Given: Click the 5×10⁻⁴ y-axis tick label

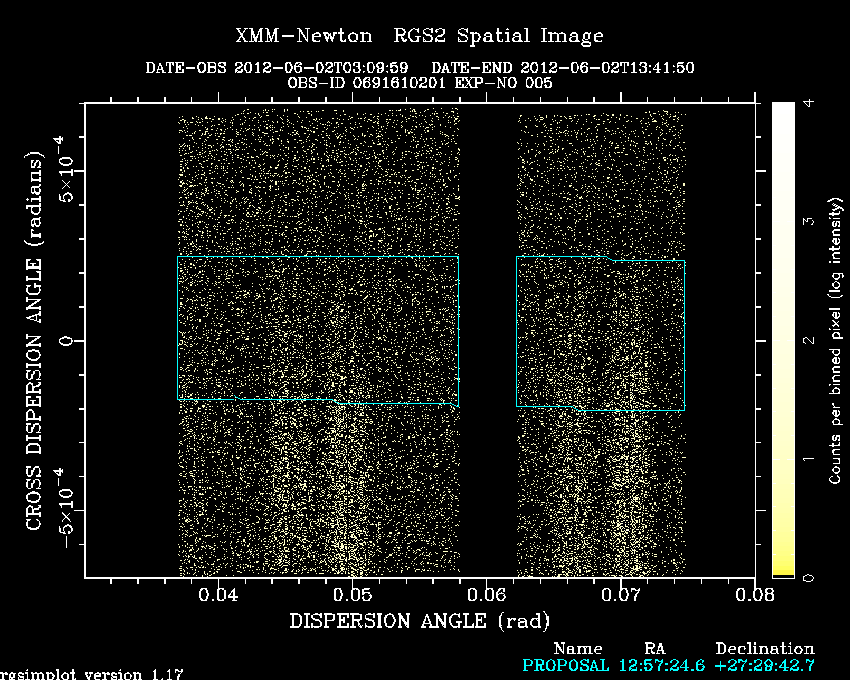Looking at the screenshot, I should 66,169.
